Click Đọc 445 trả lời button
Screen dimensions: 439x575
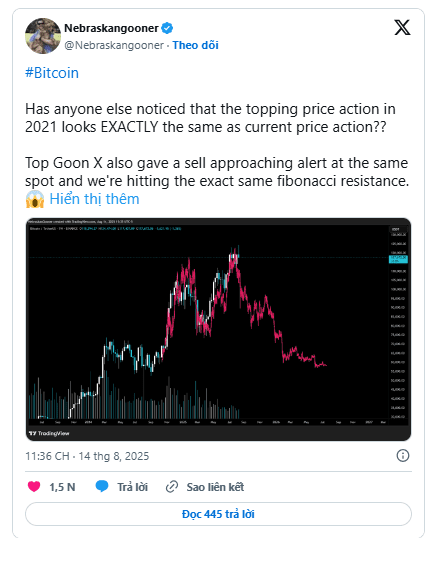coord(218,514)
